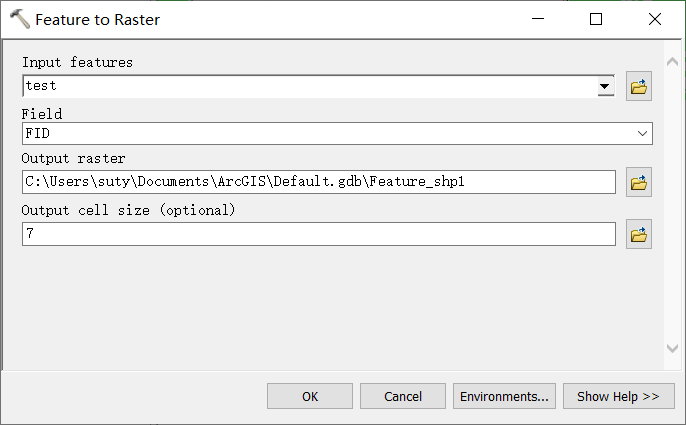686x425 pixels.
Task: Click the scroll down arrow of the dialog
Action: tap(672, 348)
